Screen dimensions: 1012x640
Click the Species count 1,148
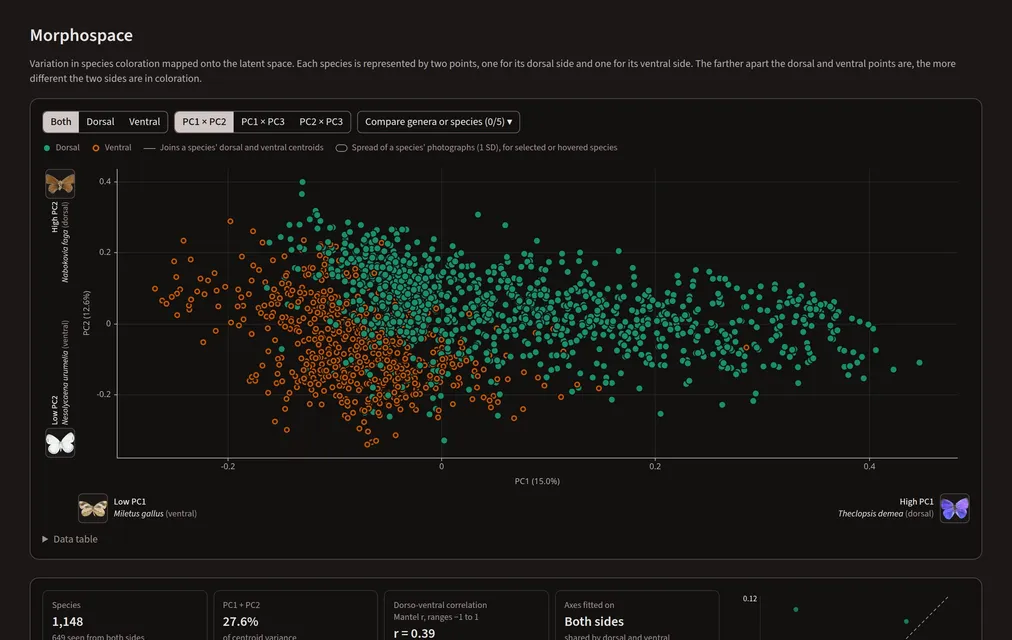(68, 622)
